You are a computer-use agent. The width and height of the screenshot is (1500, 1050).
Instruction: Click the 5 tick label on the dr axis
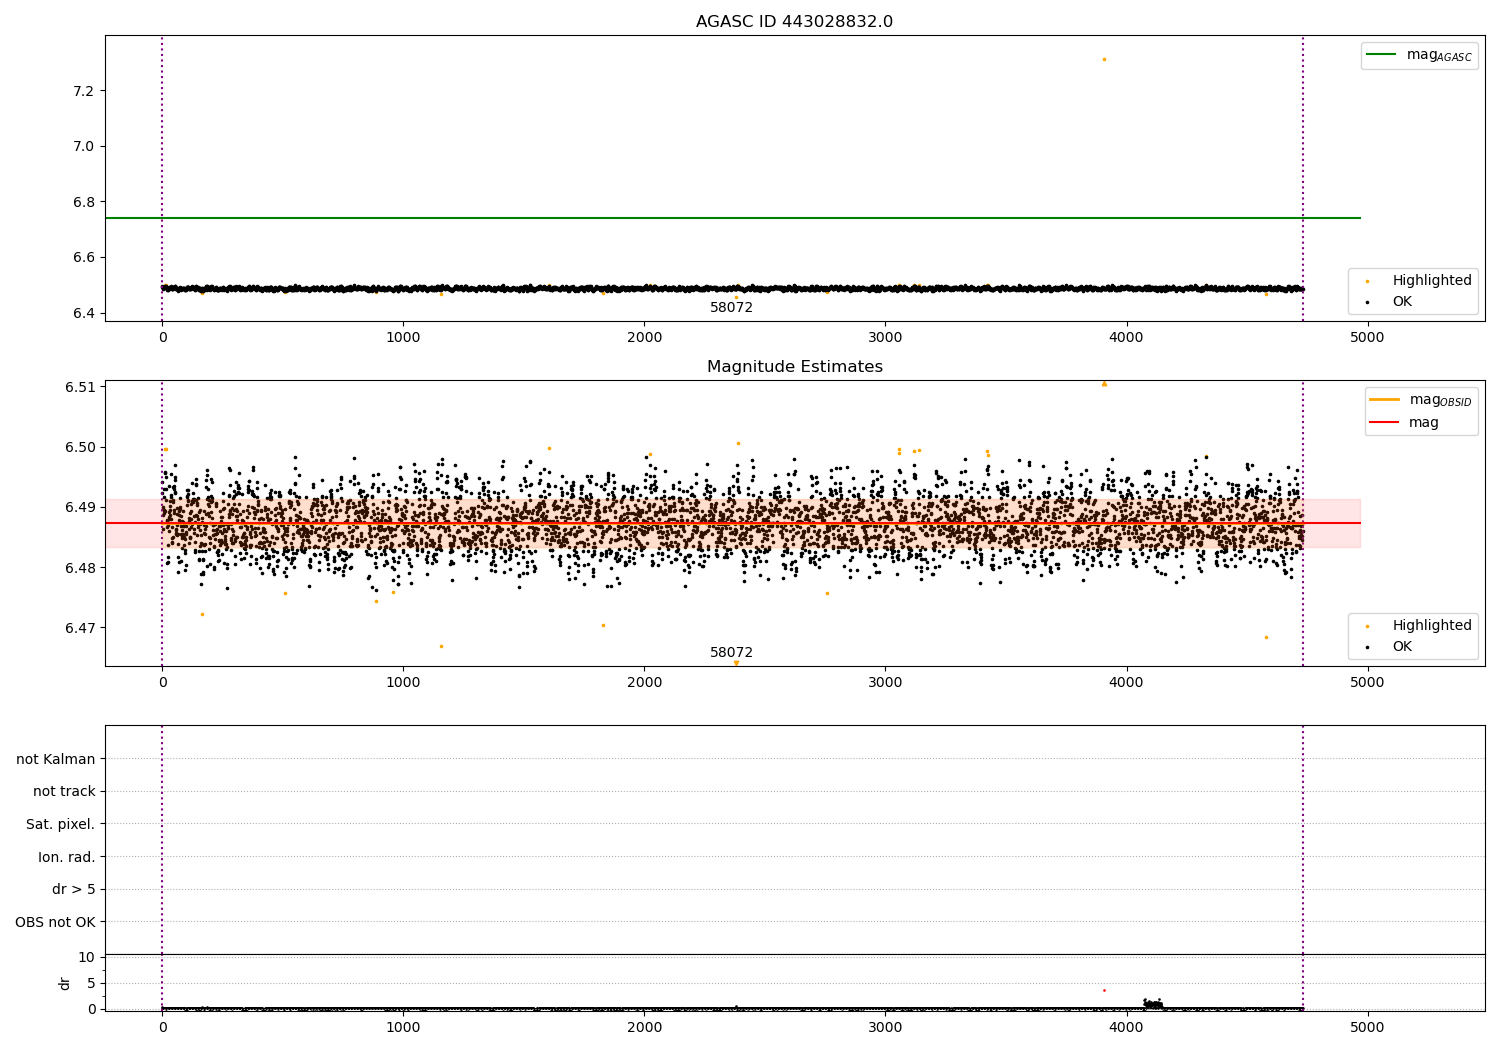[x=91, y=983]
